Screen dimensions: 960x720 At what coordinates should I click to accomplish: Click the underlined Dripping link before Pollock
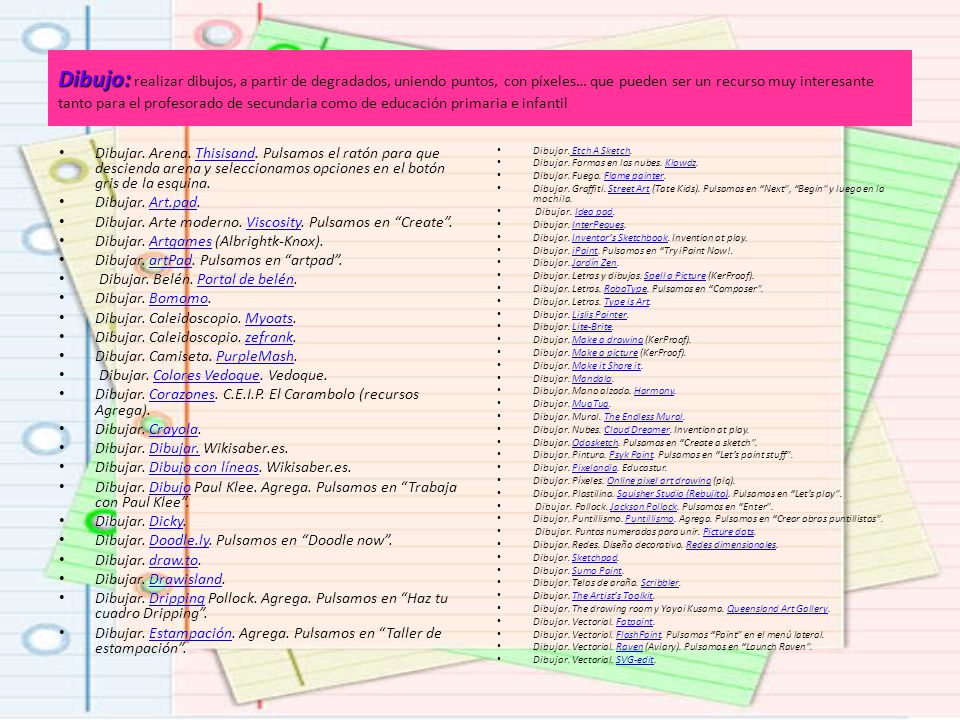click(177, 598)
